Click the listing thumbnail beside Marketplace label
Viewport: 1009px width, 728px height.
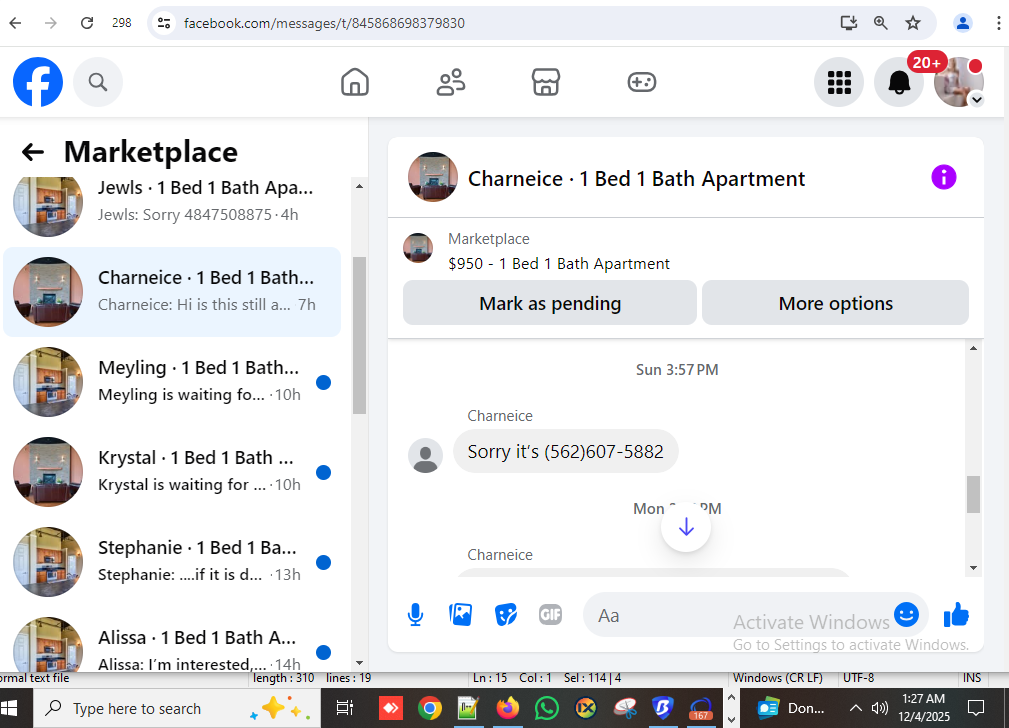(x=418, y=248)
